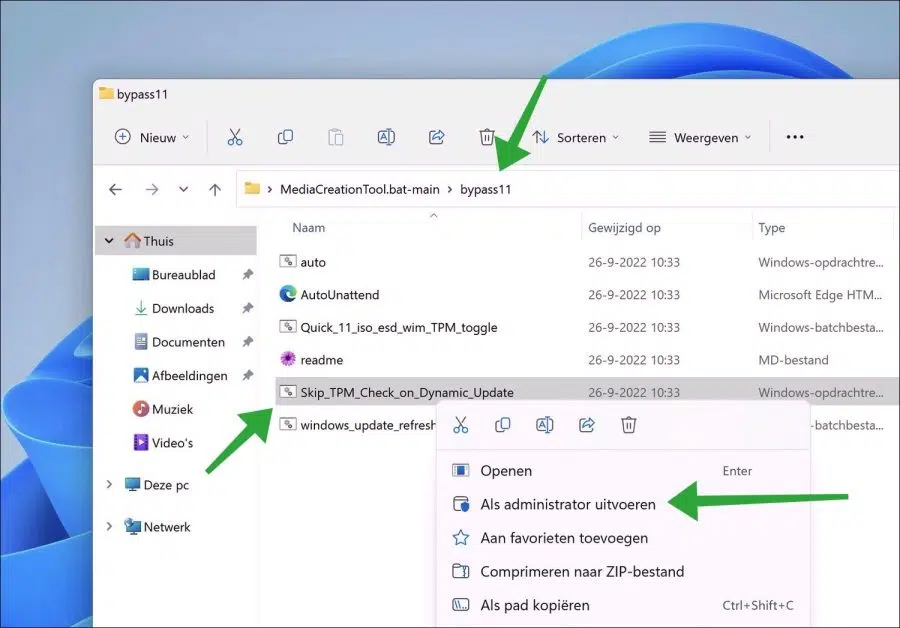Click the Rename icon in the context menu
The height and width of the screenshot is (628, 900).
[x=545, y=425]
